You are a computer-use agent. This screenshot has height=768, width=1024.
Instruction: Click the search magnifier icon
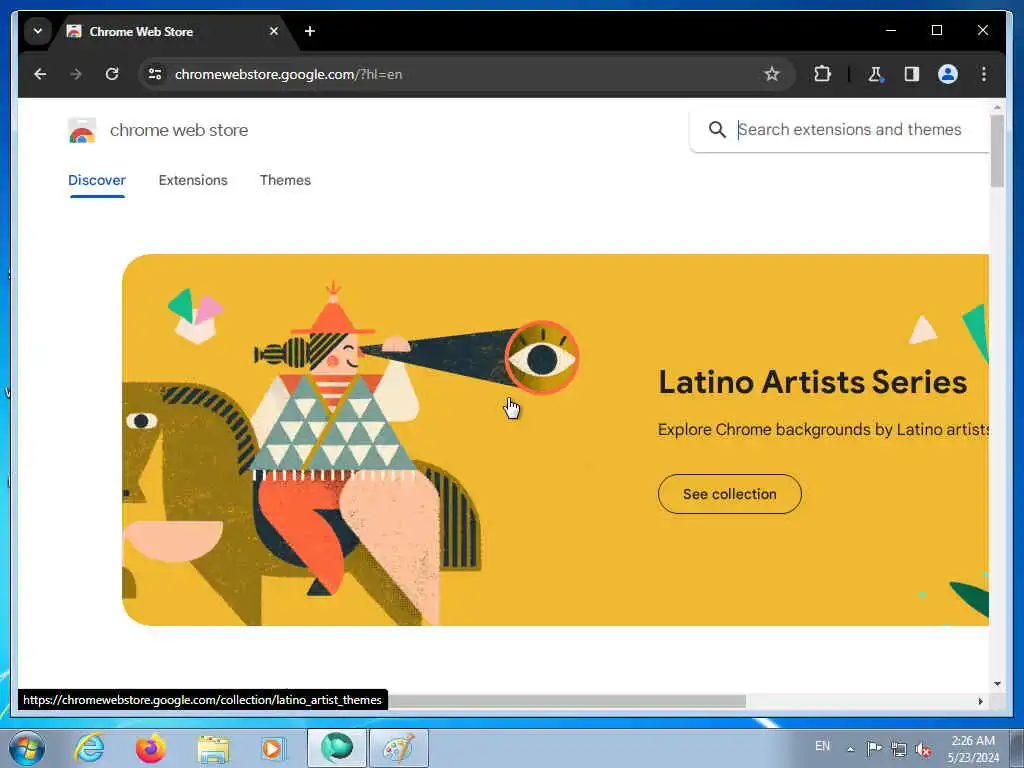coord(717,130)
